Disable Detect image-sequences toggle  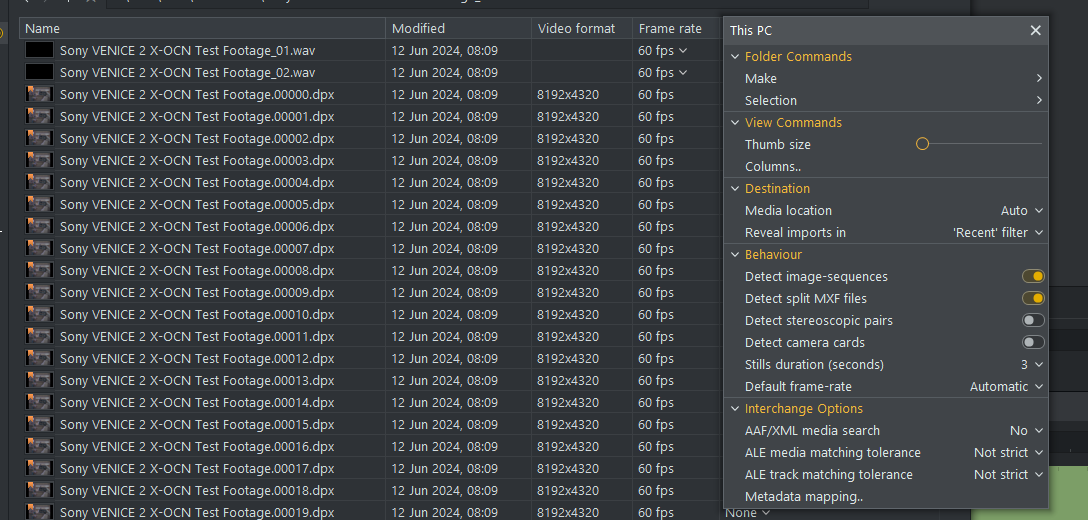point(1032,276)
